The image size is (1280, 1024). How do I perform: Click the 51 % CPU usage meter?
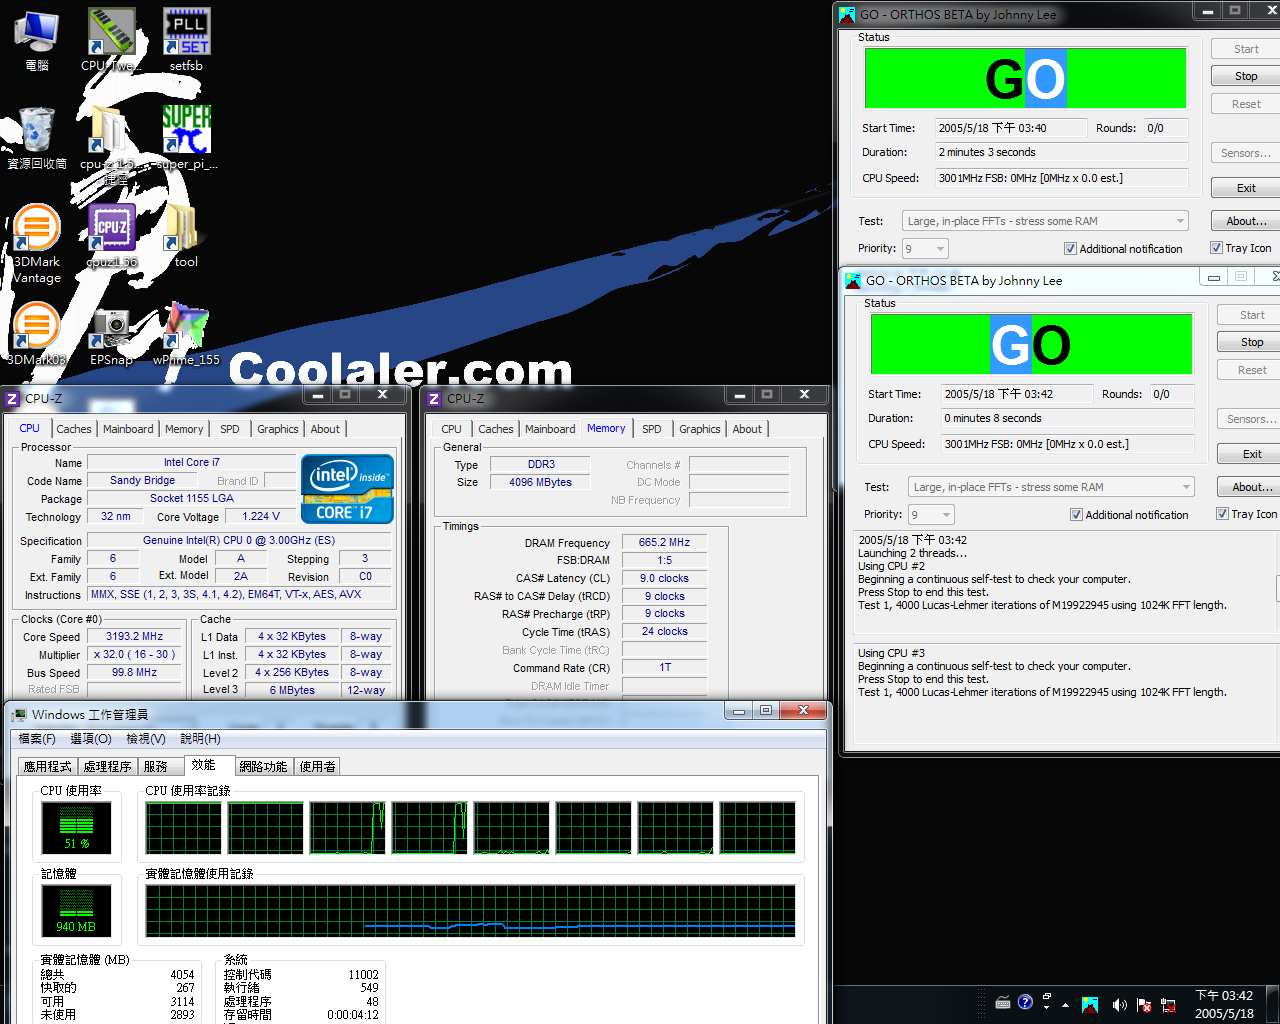(76, 828)
